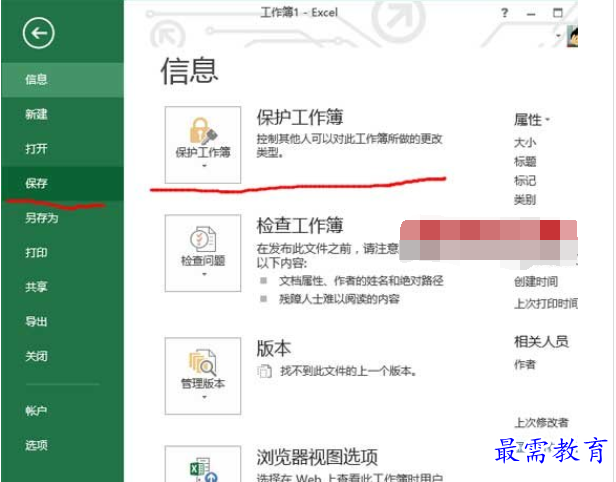
Task: Click the 信息 page title
Action: [189, 71]
